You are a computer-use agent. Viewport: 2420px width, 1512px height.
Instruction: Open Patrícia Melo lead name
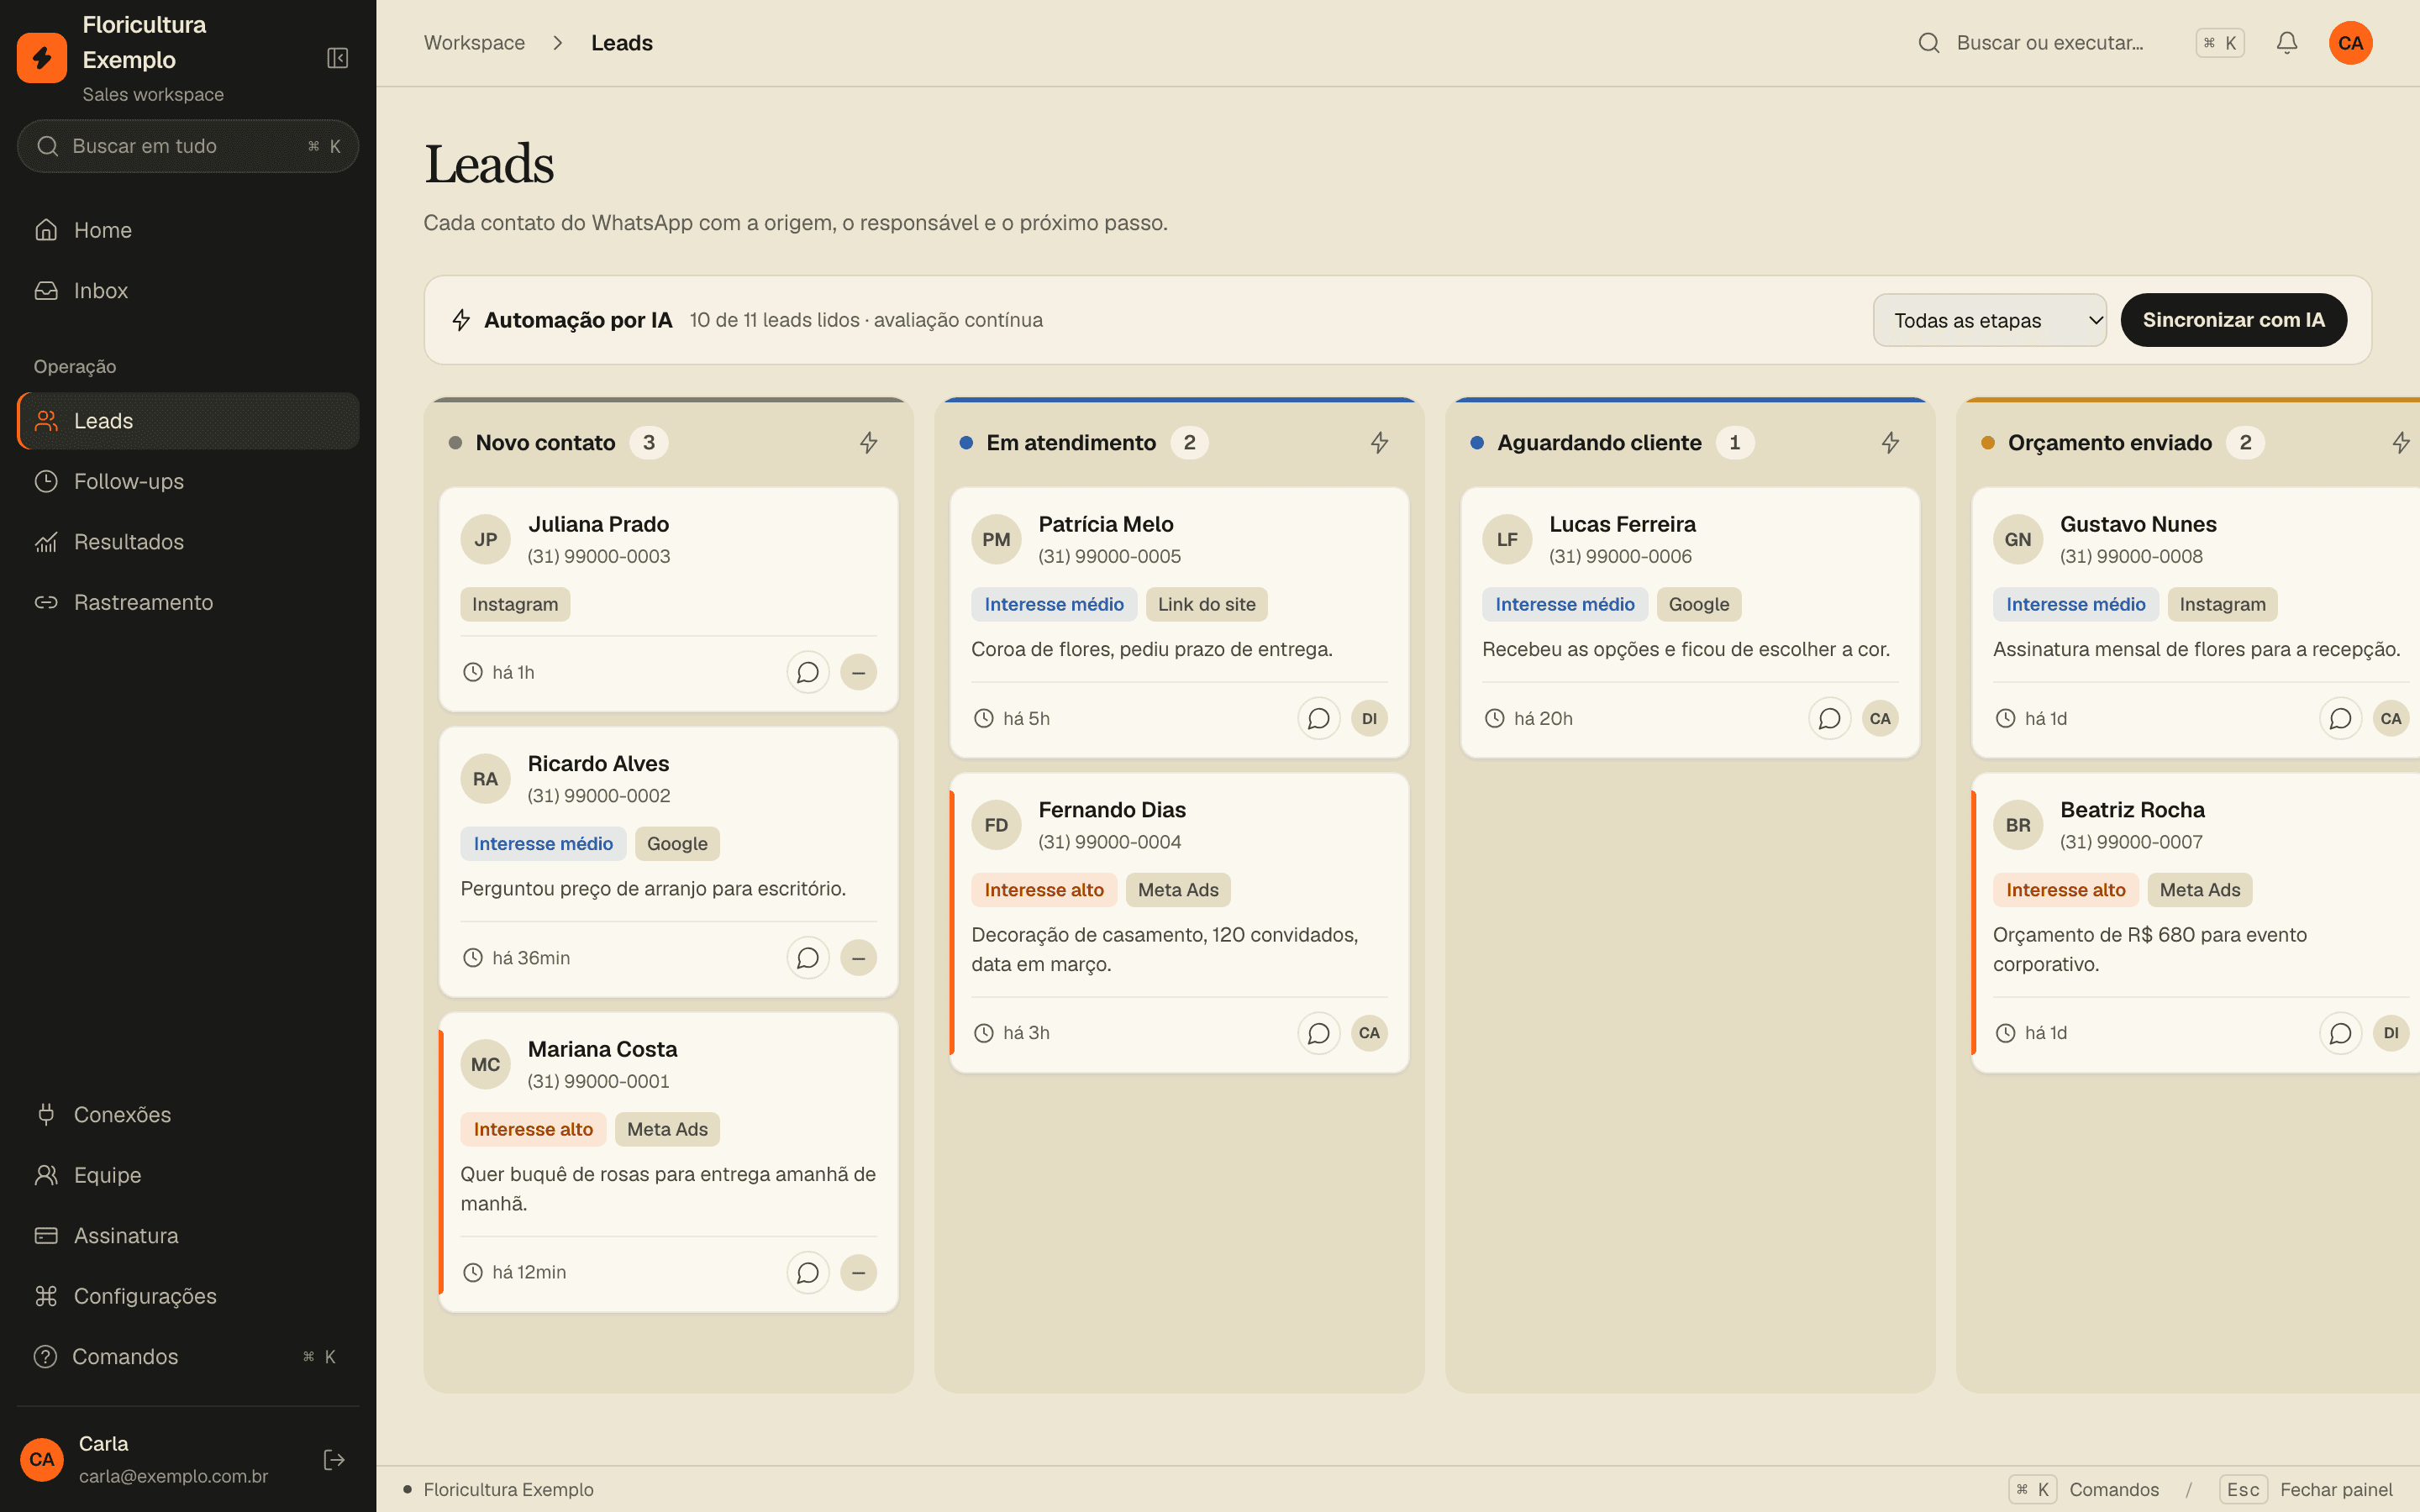(1105, 524)
